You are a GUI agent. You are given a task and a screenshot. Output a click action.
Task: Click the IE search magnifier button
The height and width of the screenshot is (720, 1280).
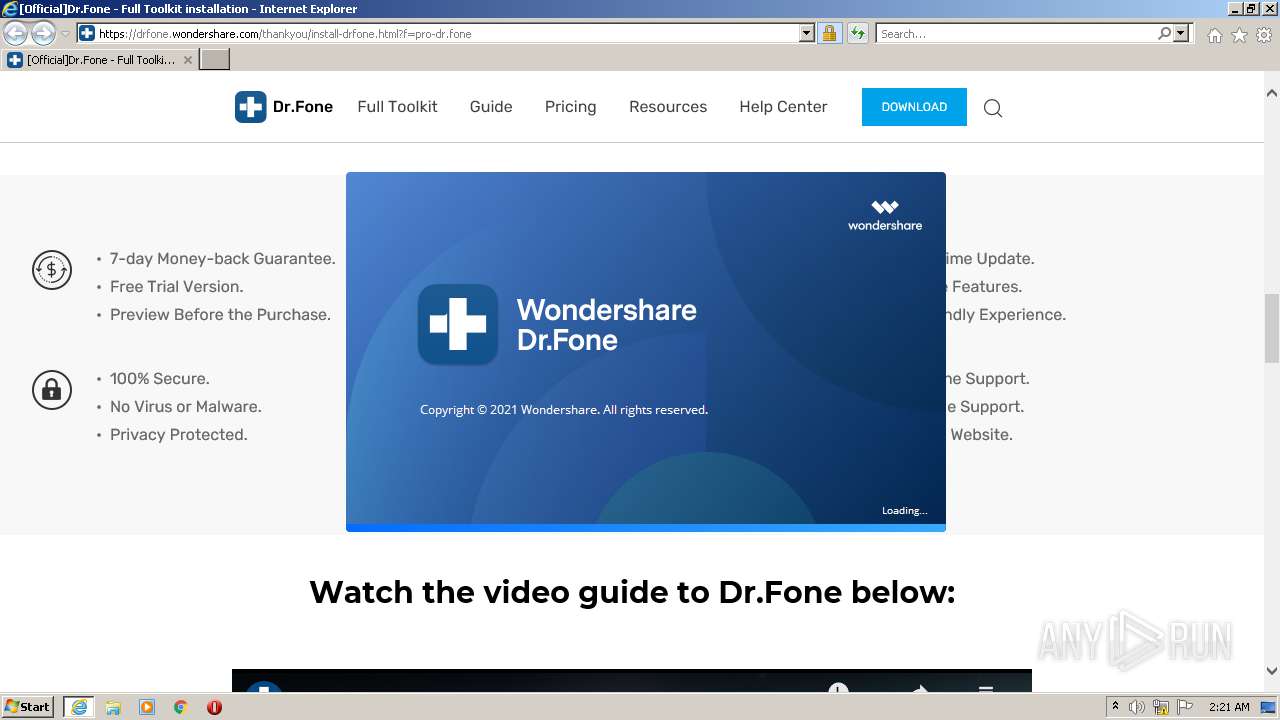[x=1164, y=33]
